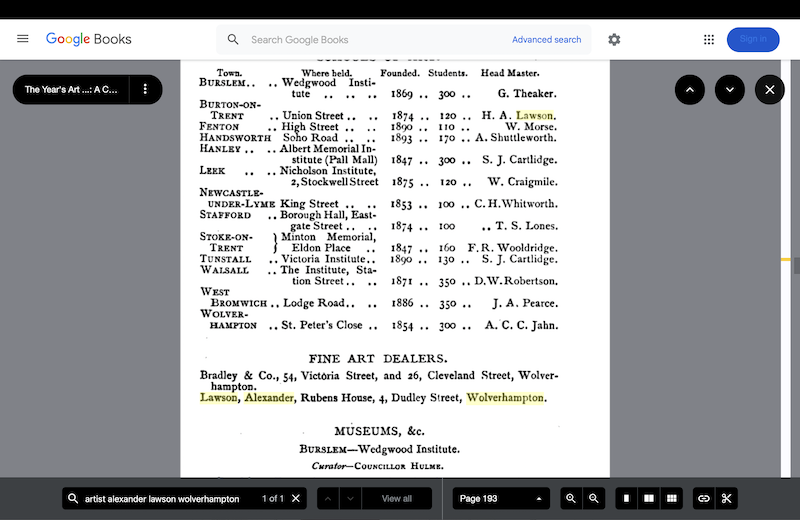Image resolution: width=800 pixels, height=520 pixels.
Task: Open Google apps grid
Action: point(709,39)
